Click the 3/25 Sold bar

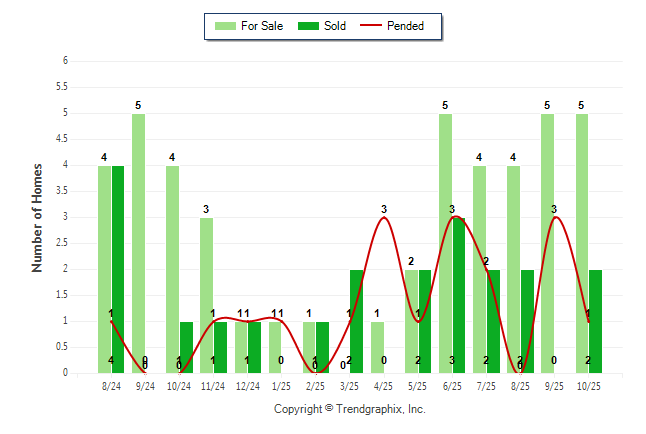click(357, 321)
